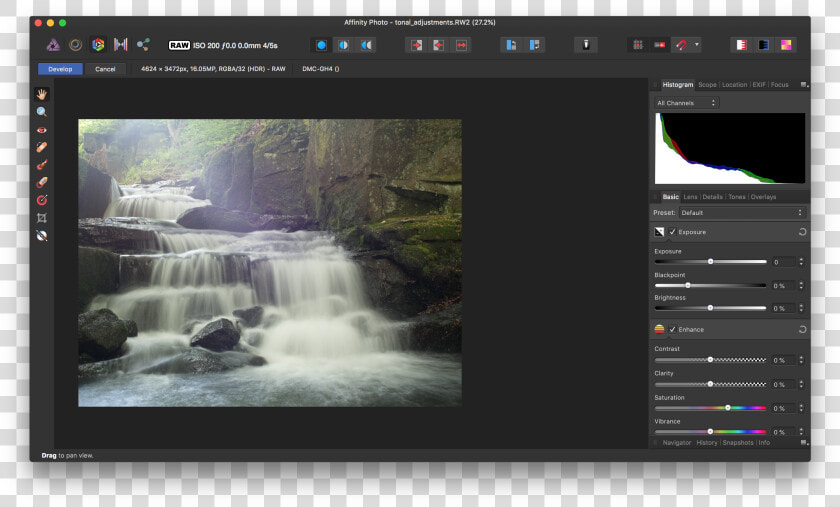Select the split view mode icon
This screenshot has height=507, width=840.
(343, 46)
